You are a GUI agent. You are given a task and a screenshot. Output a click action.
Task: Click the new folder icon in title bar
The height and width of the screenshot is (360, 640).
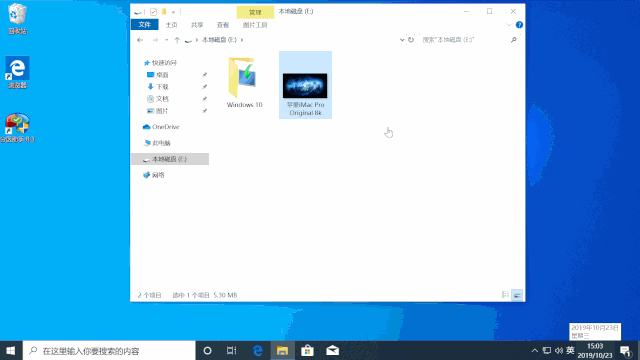(x=164, y=12)
